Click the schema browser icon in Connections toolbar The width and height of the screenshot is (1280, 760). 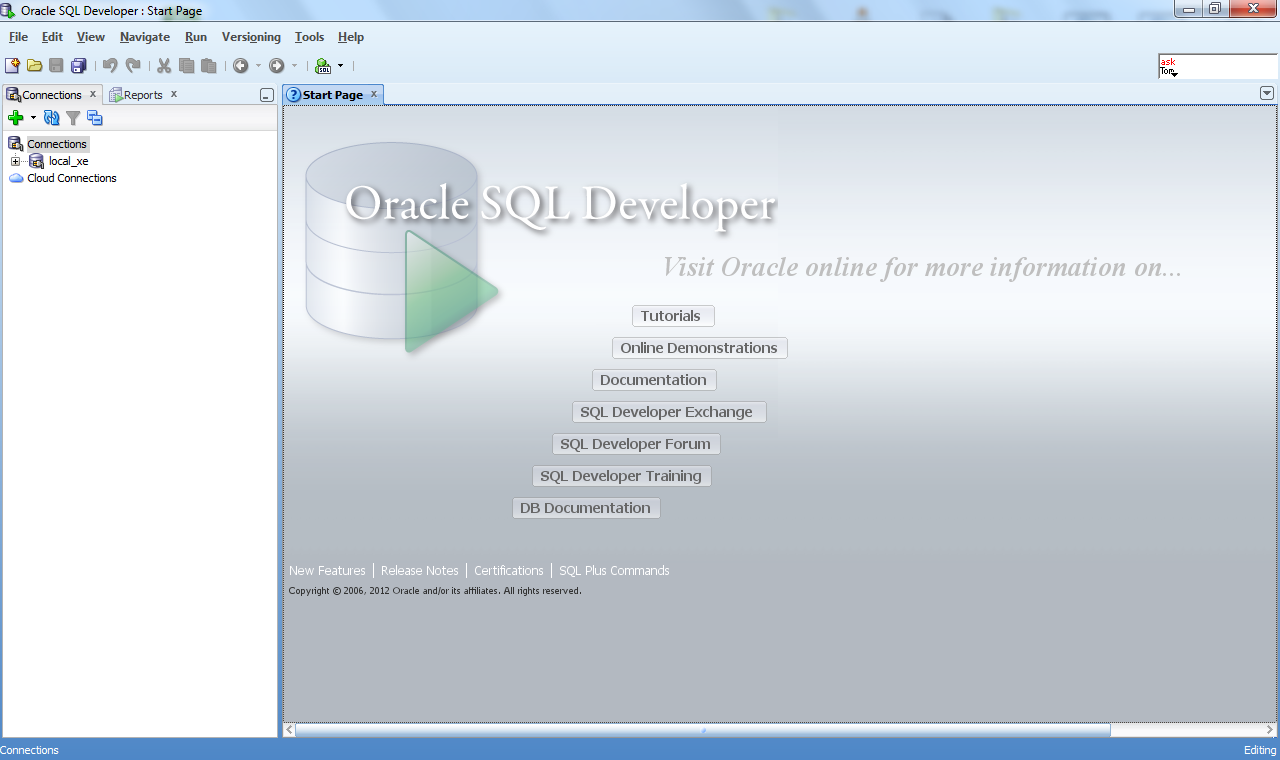(95, 118)
